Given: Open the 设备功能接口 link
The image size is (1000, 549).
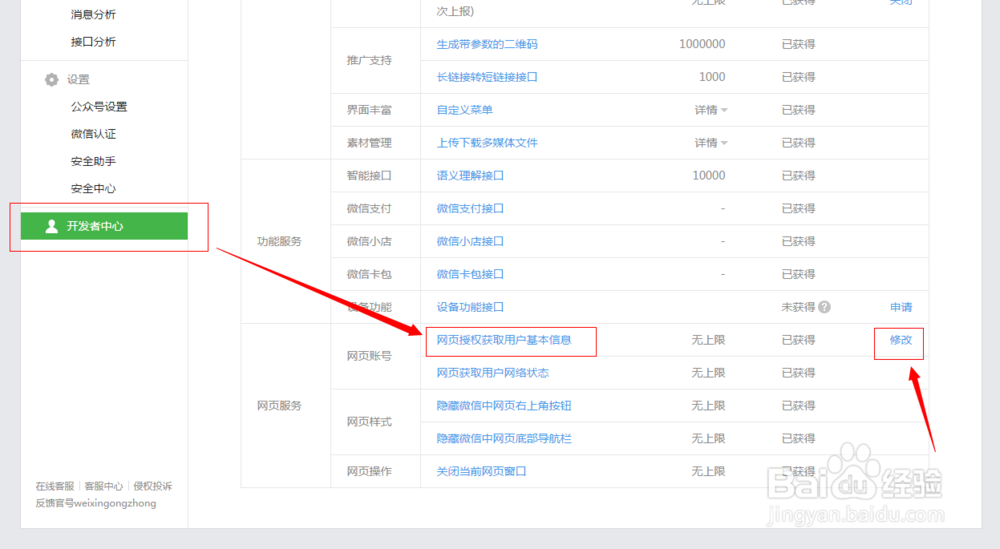Looking at the screenshot, I should tap(470, 307).
